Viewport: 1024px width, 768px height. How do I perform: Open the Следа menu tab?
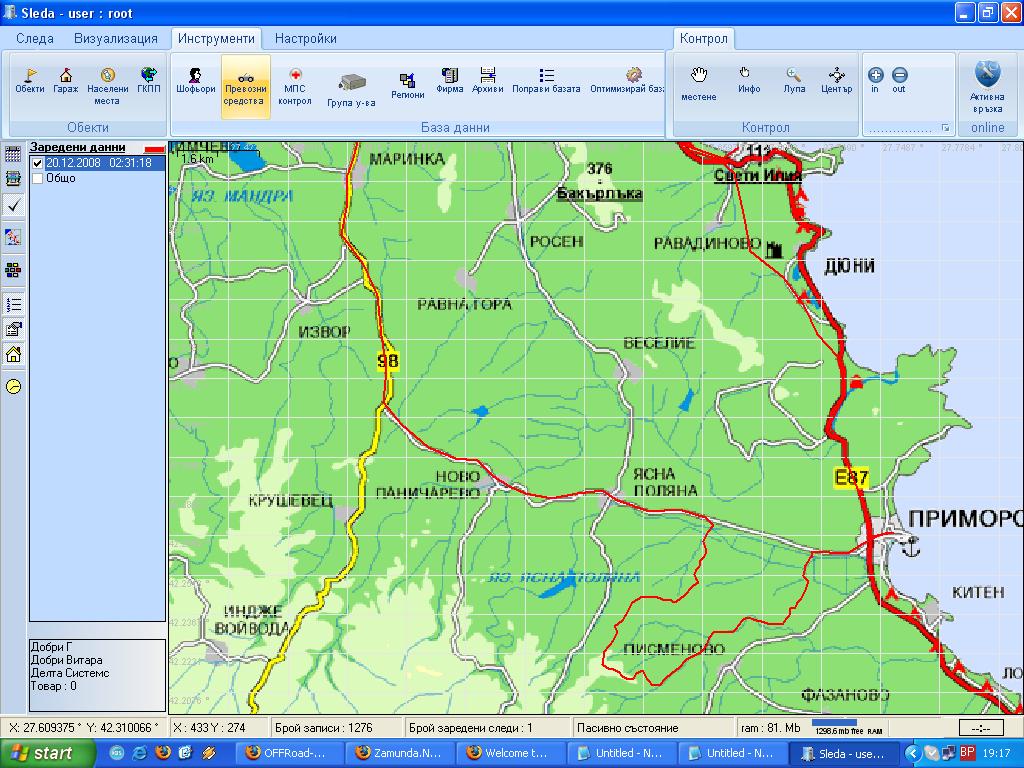[x=35, y=39]
